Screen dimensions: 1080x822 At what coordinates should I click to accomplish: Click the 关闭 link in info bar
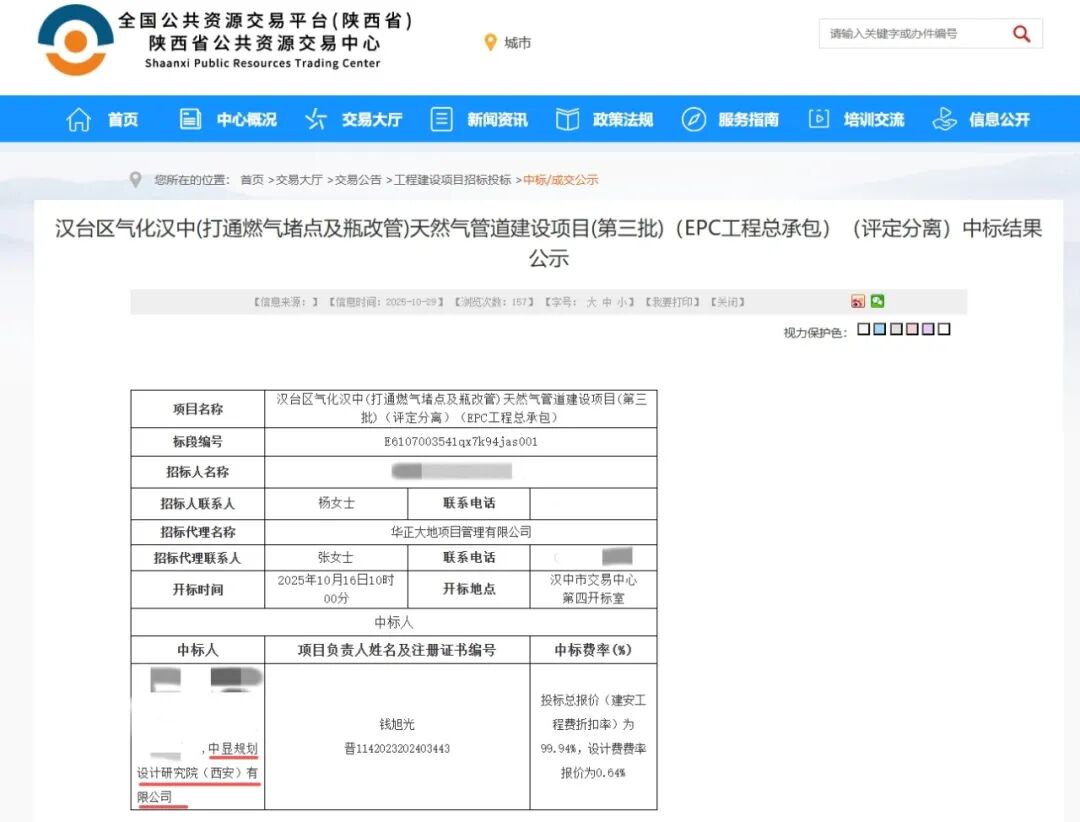pyautogui.click(x=727, y=302)
